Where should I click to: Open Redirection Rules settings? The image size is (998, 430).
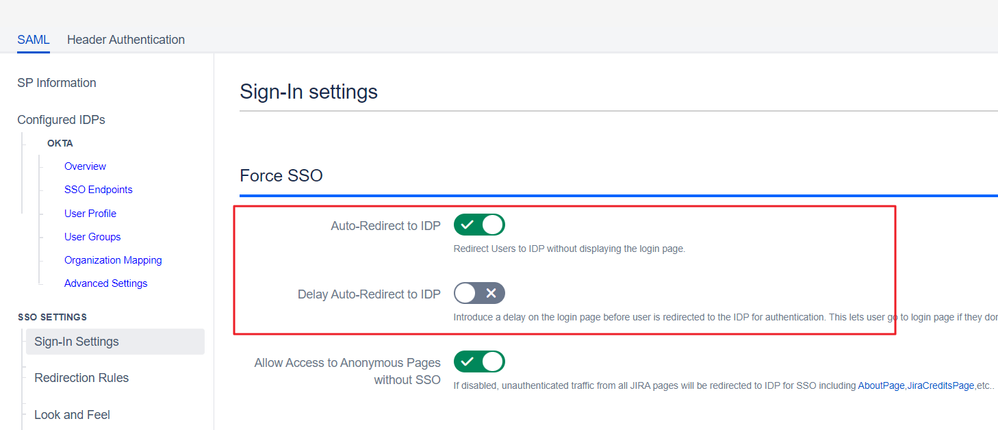(x=81, y=378)
